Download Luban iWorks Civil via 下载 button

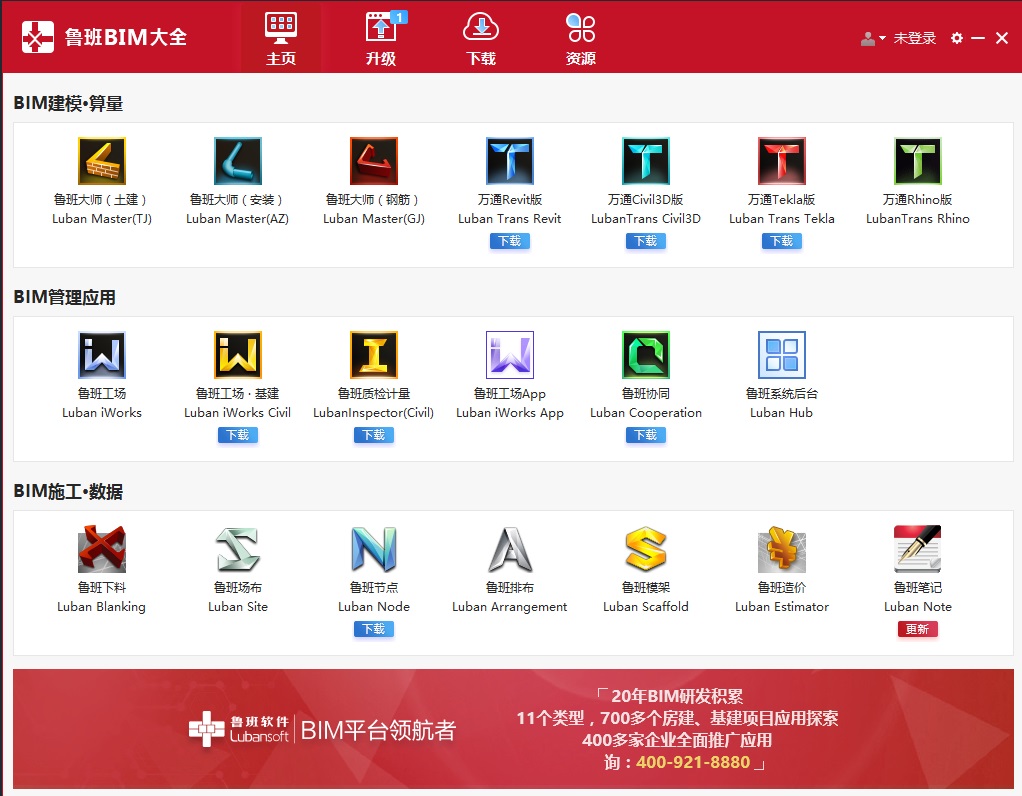pos(238,435)
